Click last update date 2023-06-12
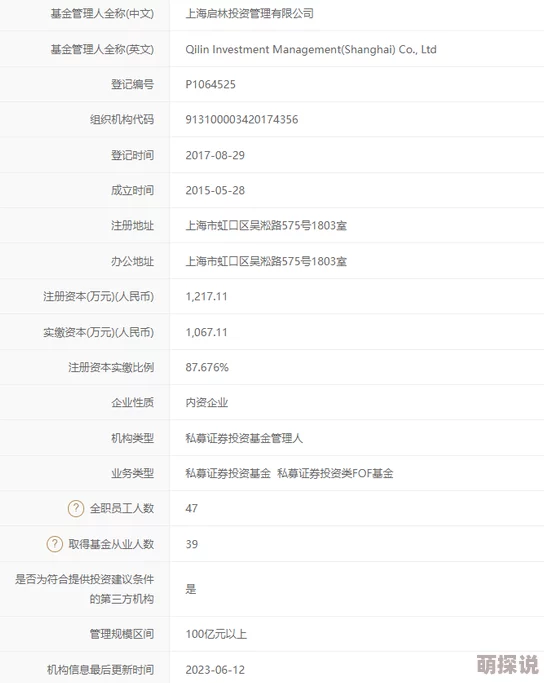Image resolution: width=544 pixels, height=683 pixels. point(215,670)
